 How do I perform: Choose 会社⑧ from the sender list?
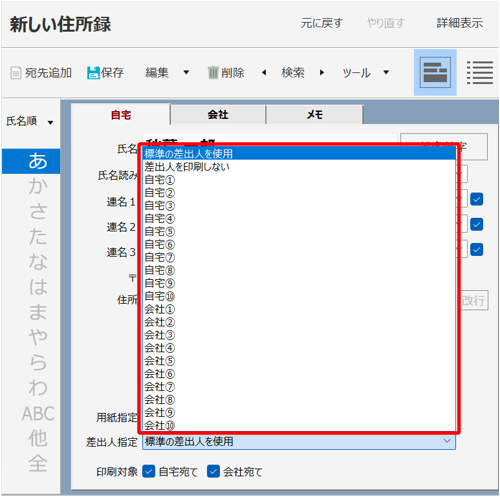pyautogui.click(x=299, y=400)
